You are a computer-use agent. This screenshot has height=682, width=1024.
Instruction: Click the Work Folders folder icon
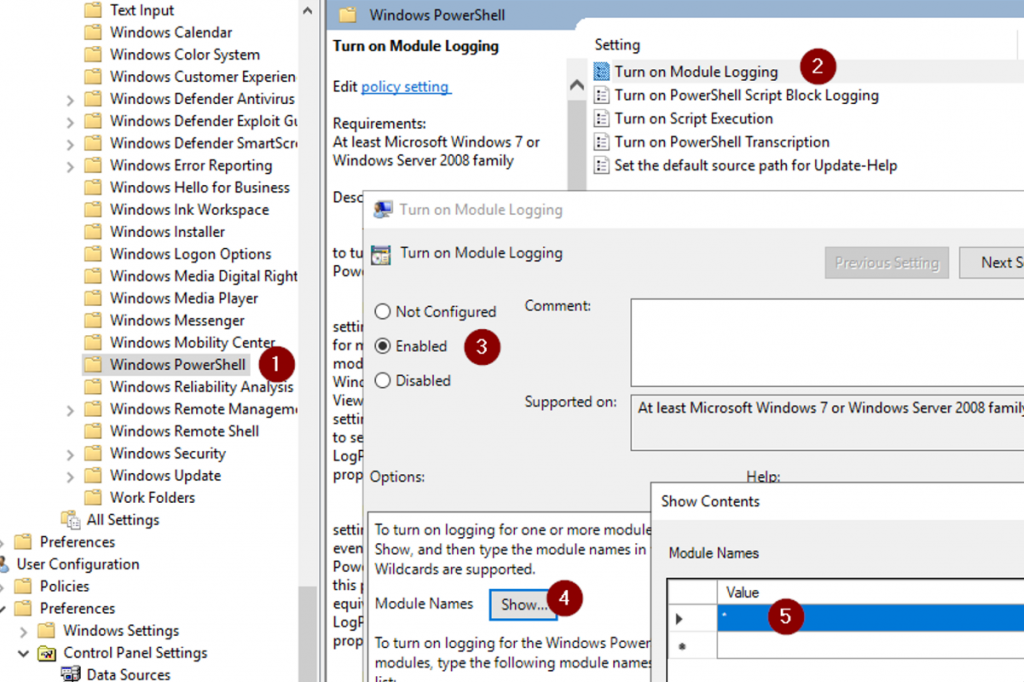coord(93,498)
